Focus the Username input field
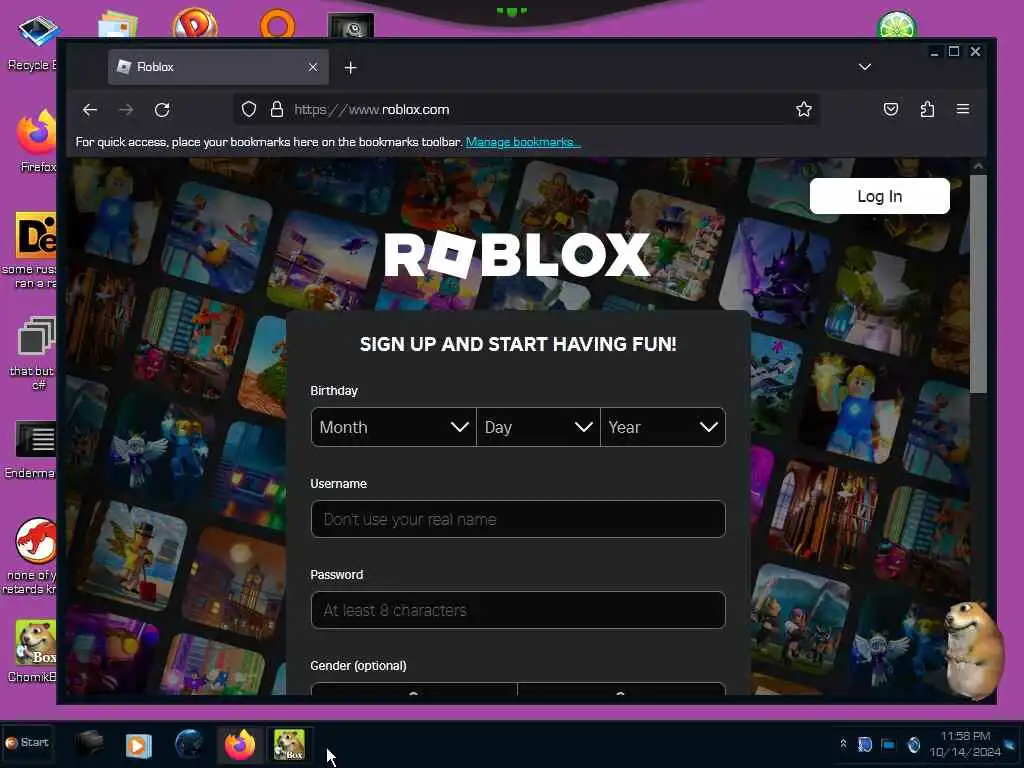The width and height of the screenshot is (1024, 768). tap(518, 519)
